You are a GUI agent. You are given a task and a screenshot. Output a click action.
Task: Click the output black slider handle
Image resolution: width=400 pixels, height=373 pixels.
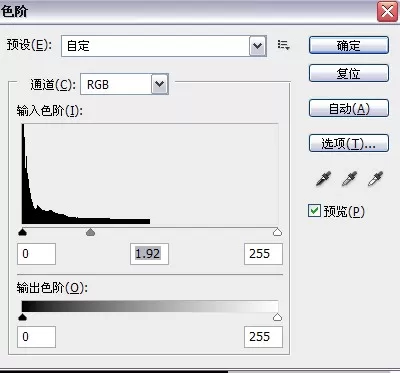pos(22,317)
